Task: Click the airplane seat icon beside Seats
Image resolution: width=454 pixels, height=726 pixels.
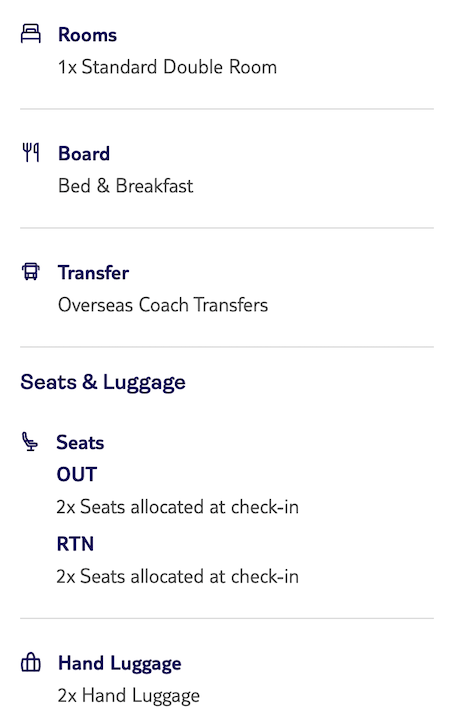Action: click(30, 441)
